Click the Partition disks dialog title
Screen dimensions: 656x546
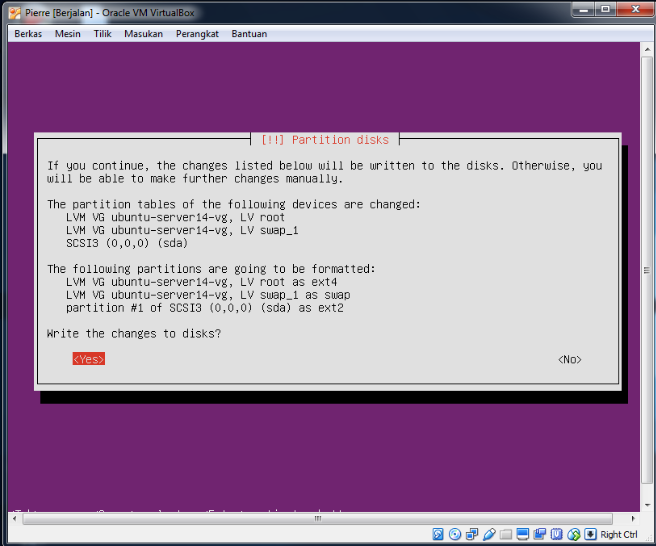pos(325,140)
